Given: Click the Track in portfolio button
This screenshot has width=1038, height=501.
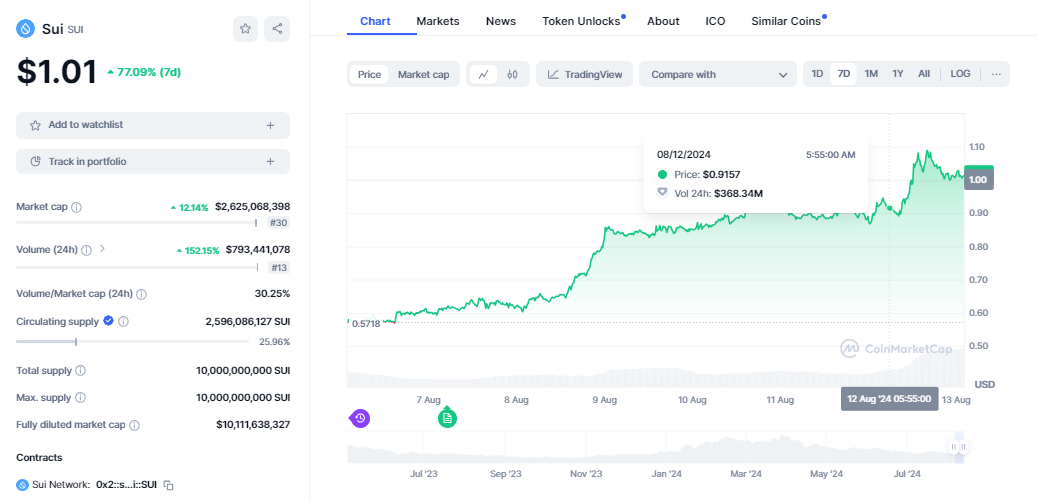Looking at the screenshot, I should 153,161.
